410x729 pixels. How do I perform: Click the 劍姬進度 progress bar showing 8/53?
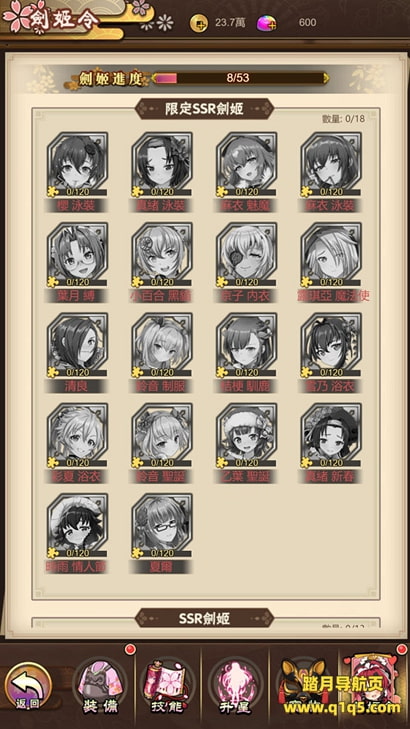240,78
